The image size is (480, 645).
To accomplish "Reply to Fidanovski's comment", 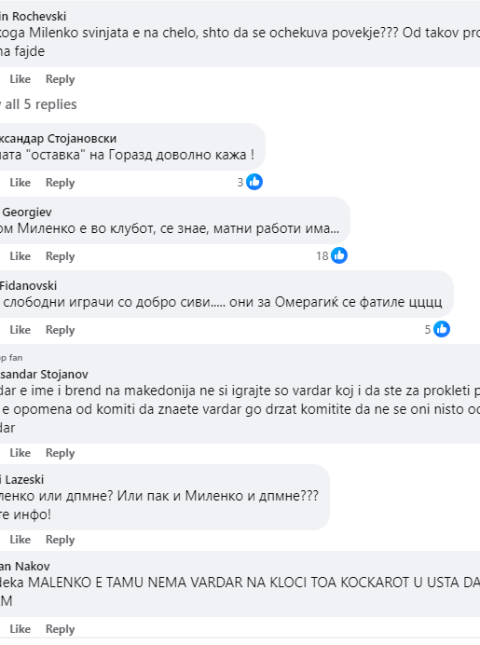I will (x=60, y=329).
